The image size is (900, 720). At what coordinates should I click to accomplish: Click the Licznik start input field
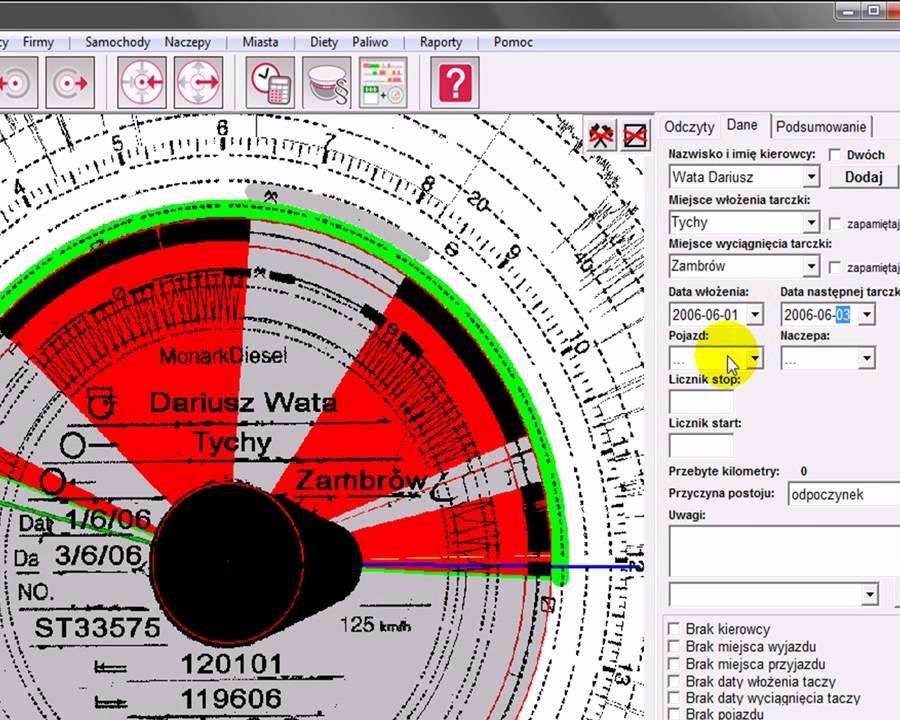[x=701, y=446]
